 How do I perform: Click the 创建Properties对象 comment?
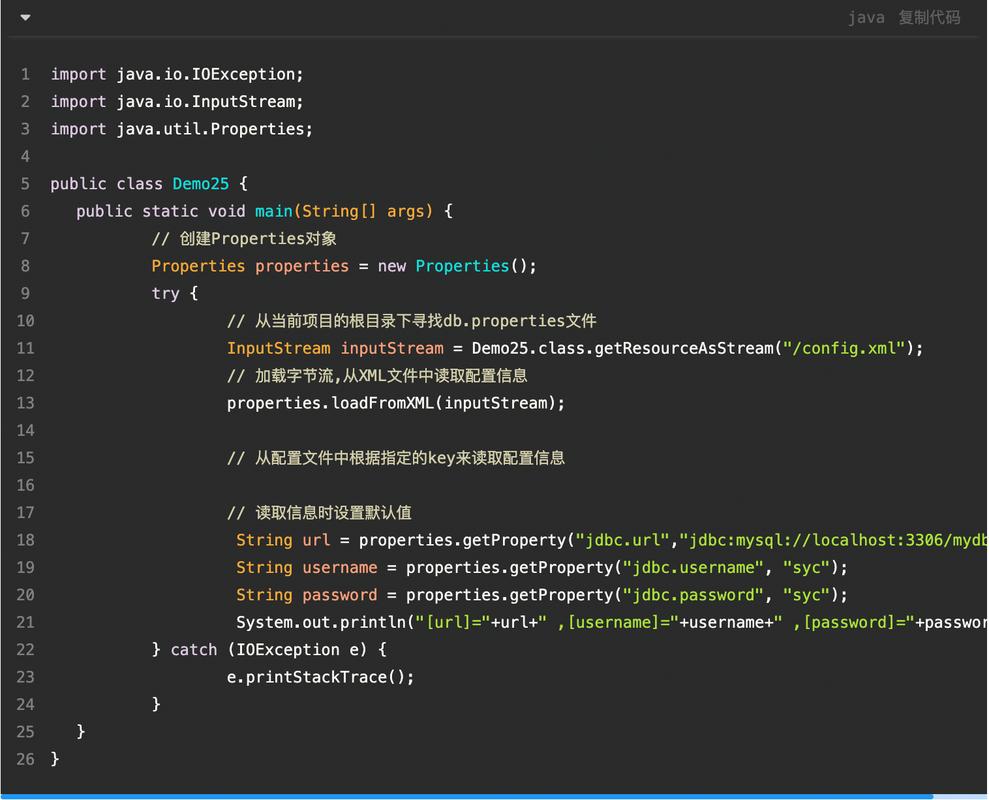pyautogui.click(x=245, y=238)
